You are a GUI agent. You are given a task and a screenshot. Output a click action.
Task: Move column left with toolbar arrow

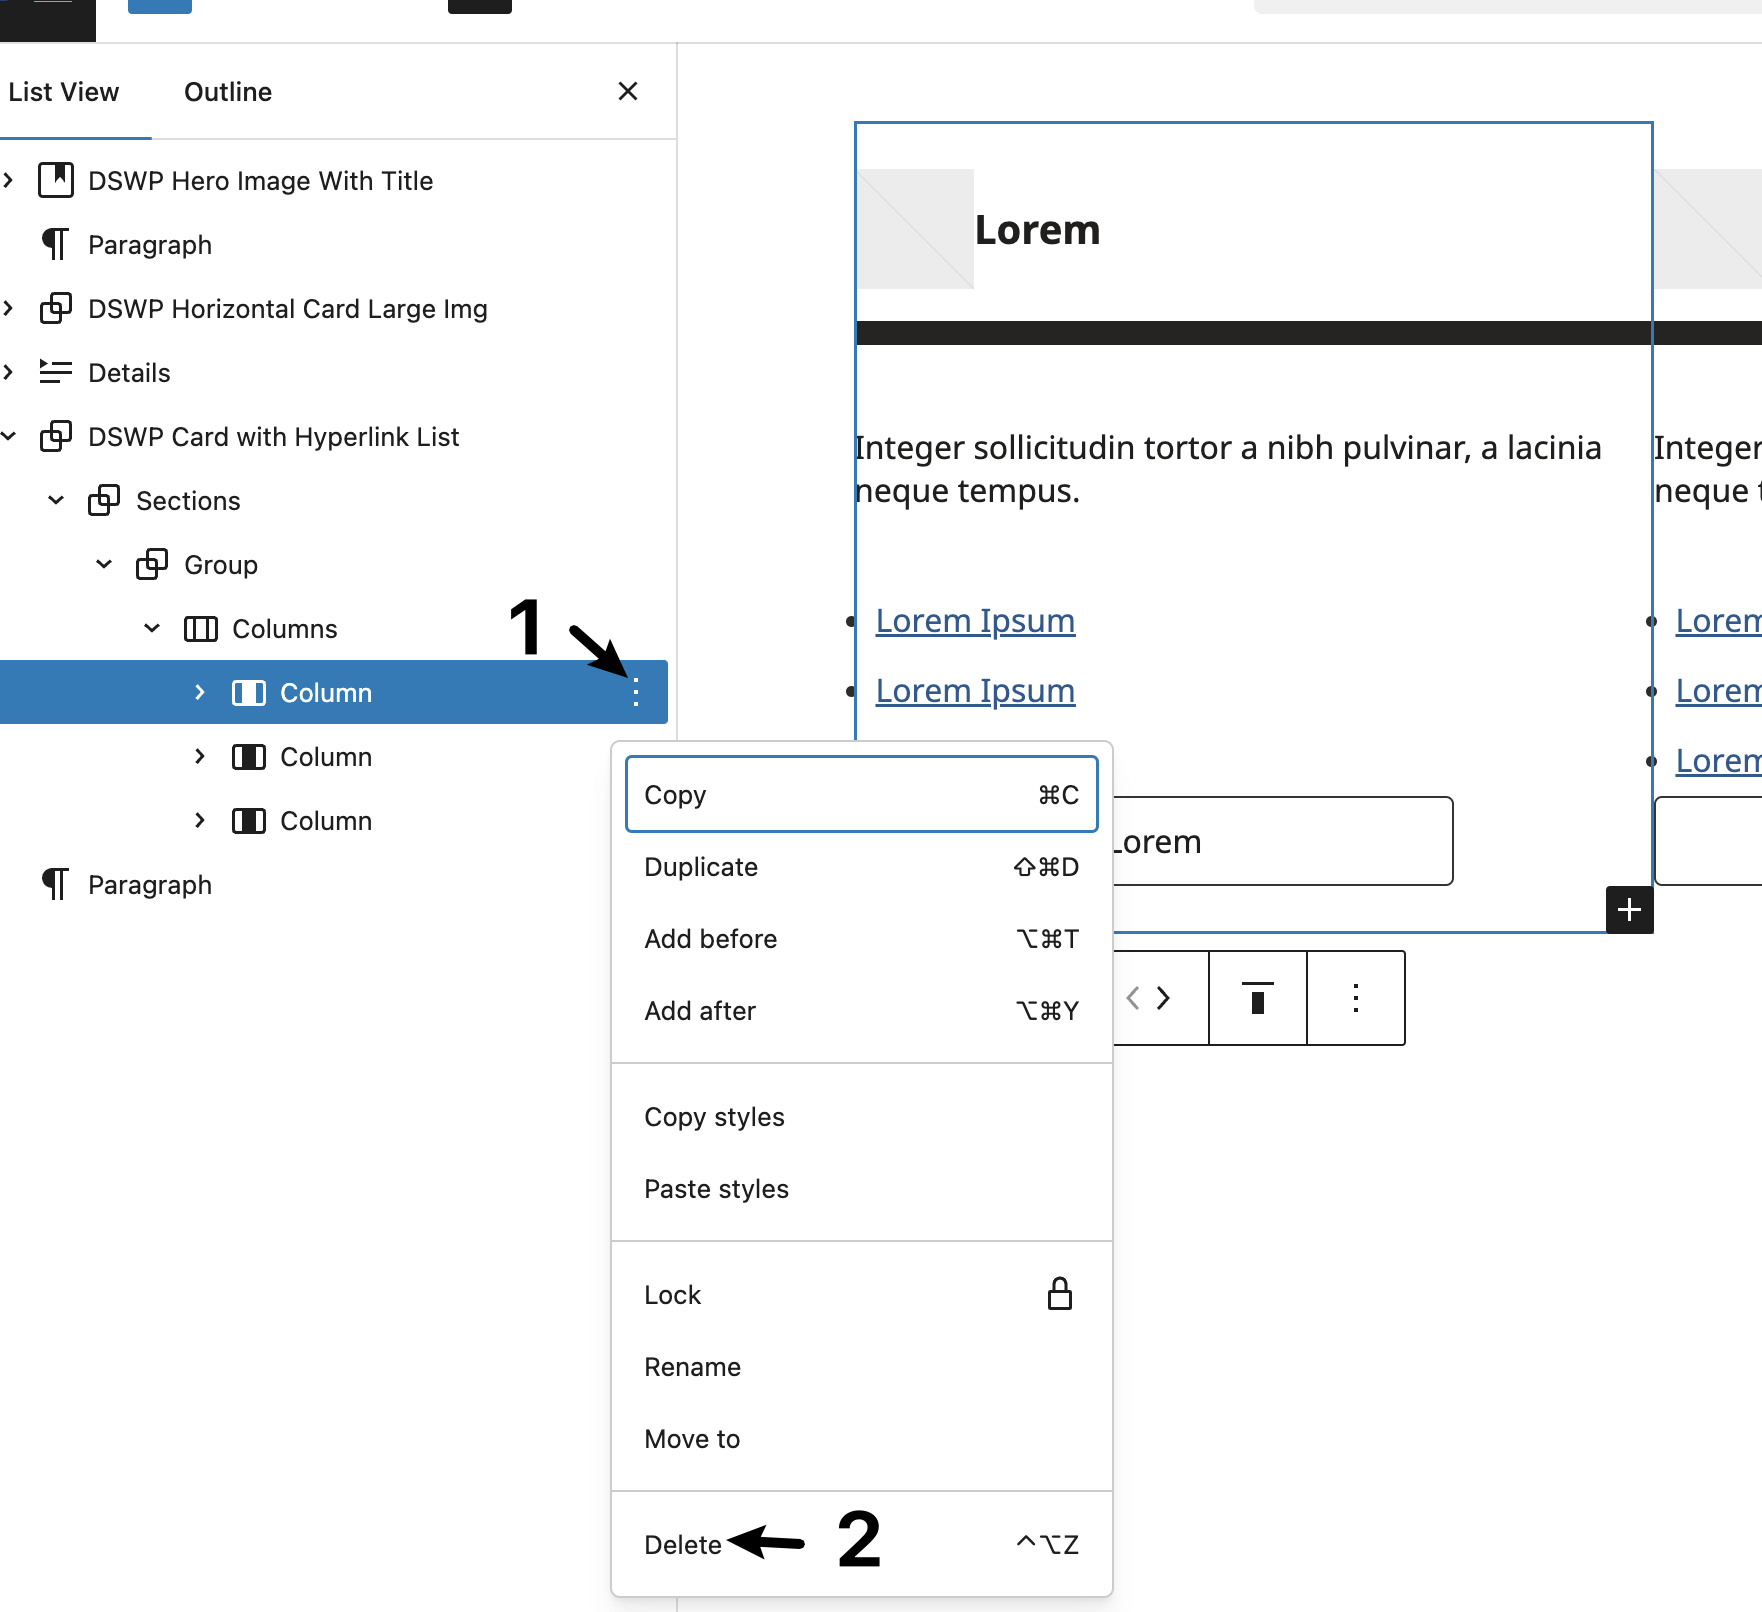[x=1132, y=997]
